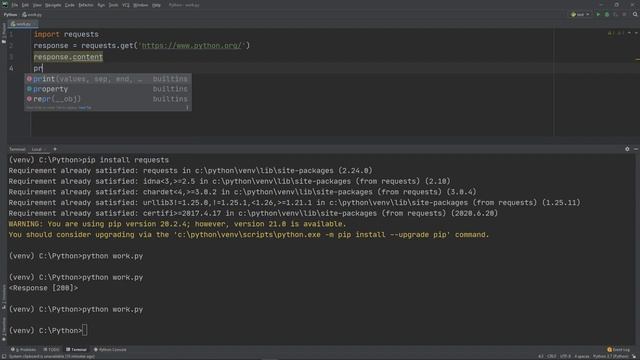The width and height of the screenshot is (640, 360).
Task: Open the Tools menu
Action: (113, 5)
